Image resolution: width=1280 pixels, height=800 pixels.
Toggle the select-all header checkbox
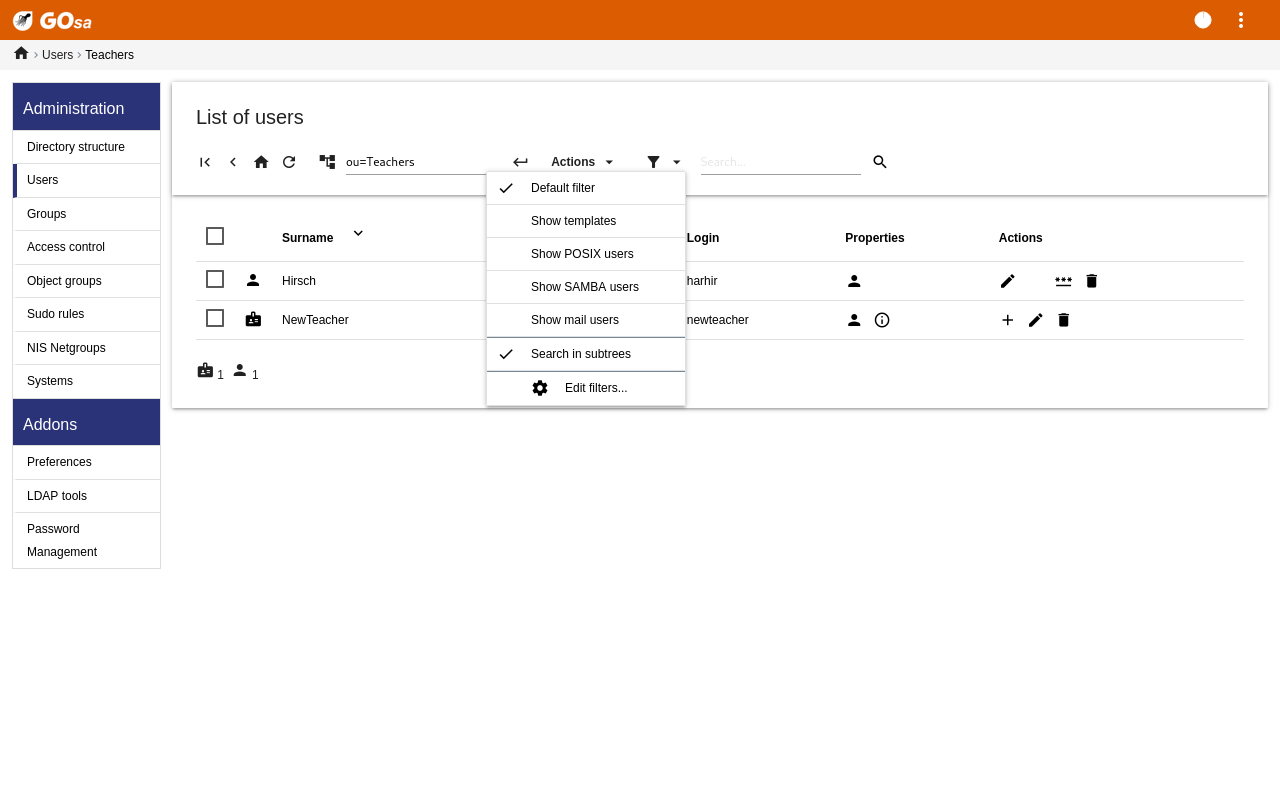tap(215, 236)
